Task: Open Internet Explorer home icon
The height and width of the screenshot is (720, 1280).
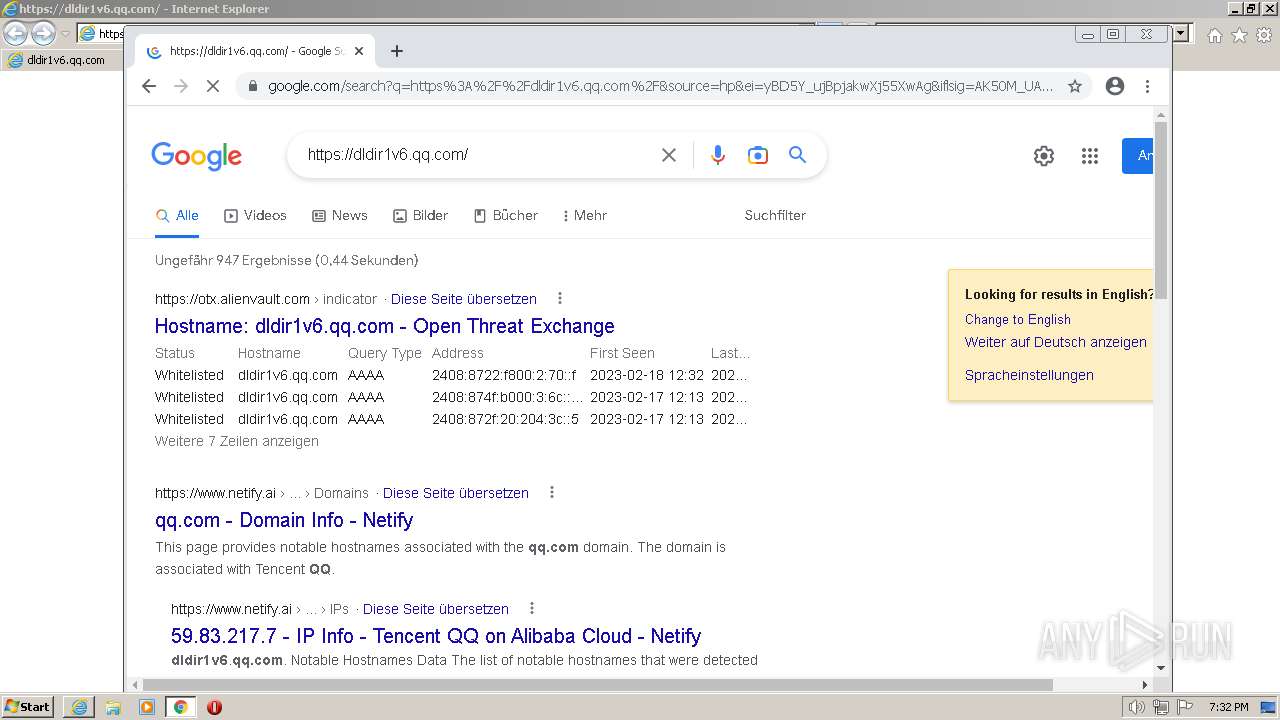Action: coord(1215,35)
